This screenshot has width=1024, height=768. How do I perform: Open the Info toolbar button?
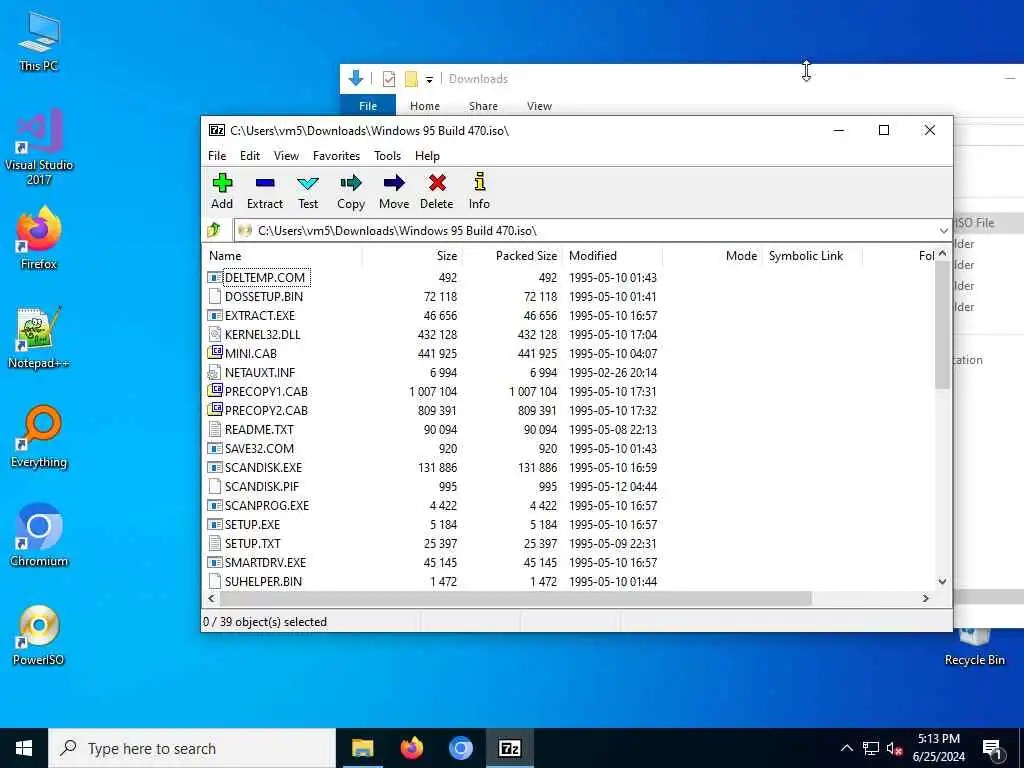[479, 191]
